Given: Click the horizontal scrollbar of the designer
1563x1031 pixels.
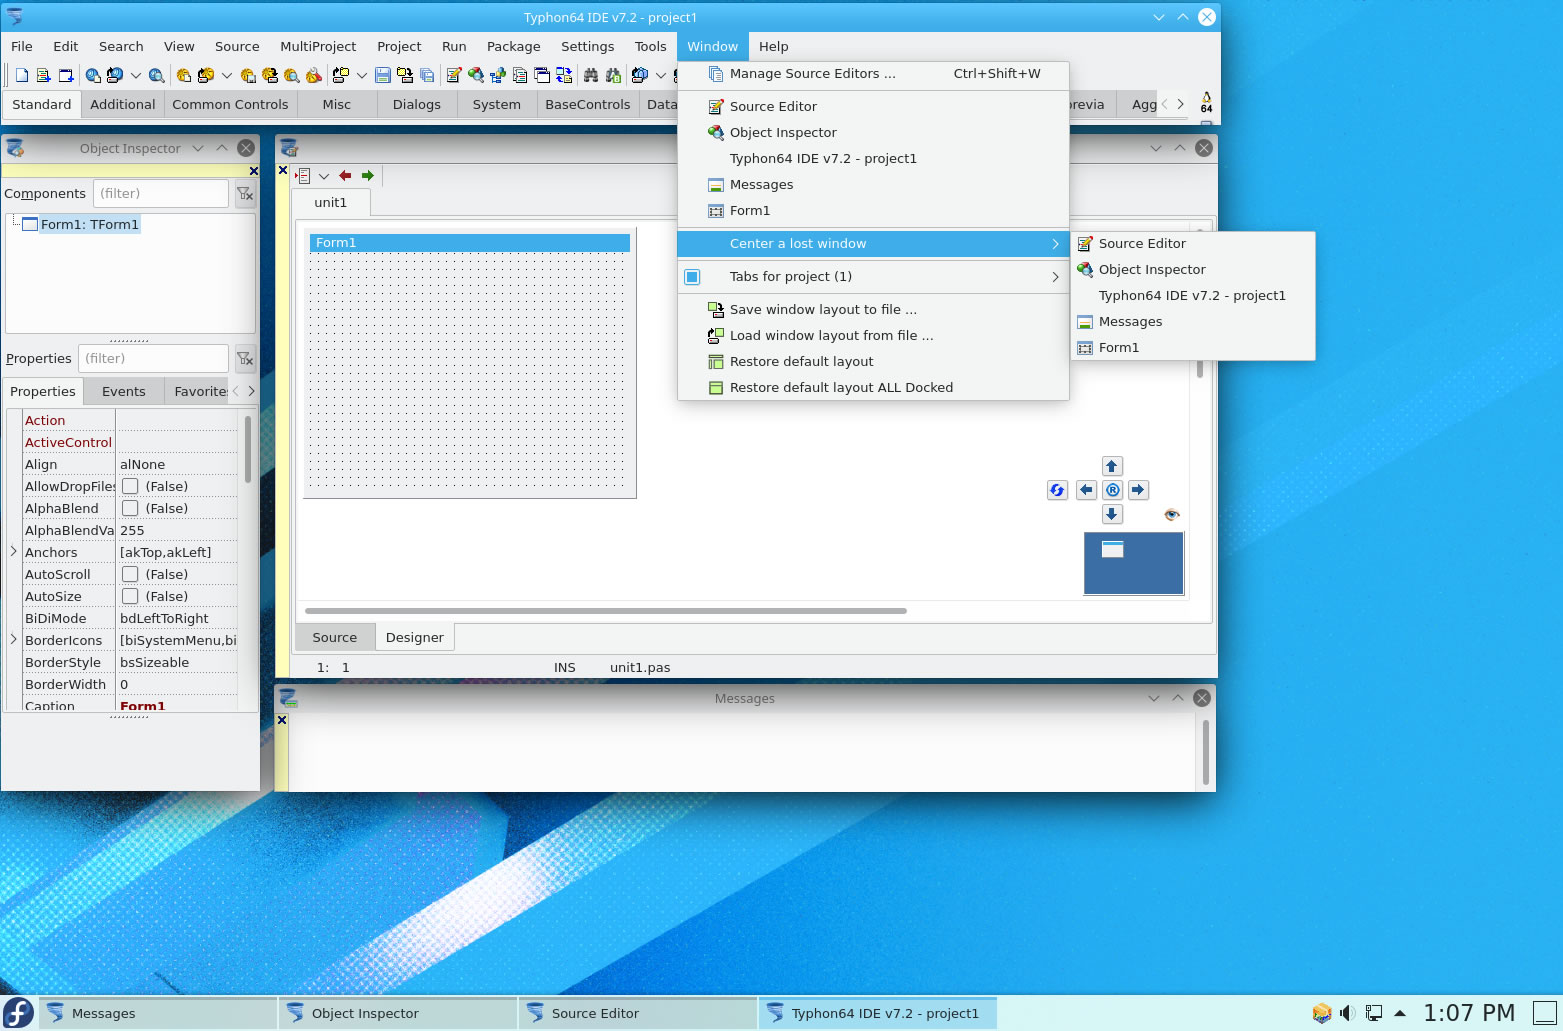Looking at the screenshot, I should coord(605,610).
